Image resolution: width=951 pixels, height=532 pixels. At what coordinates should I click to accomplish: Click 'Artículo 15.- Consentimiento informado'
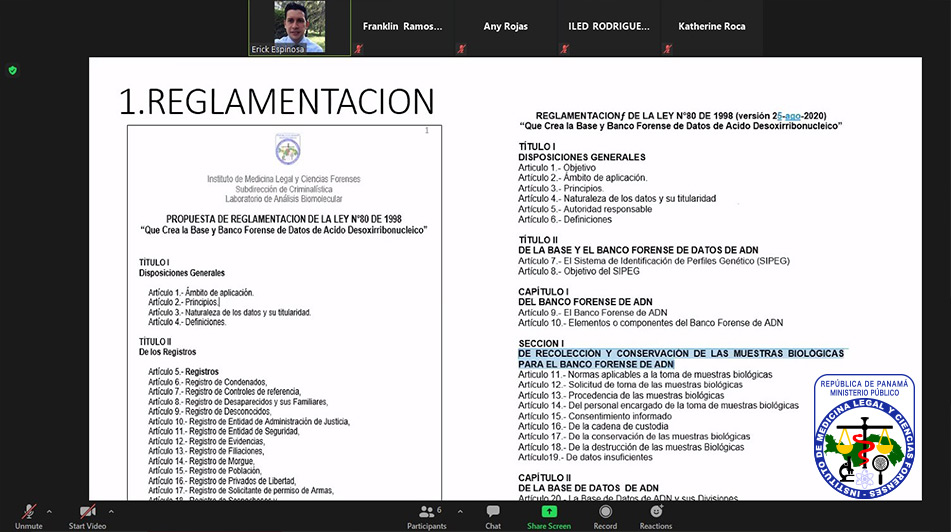(x=595, y=416)
